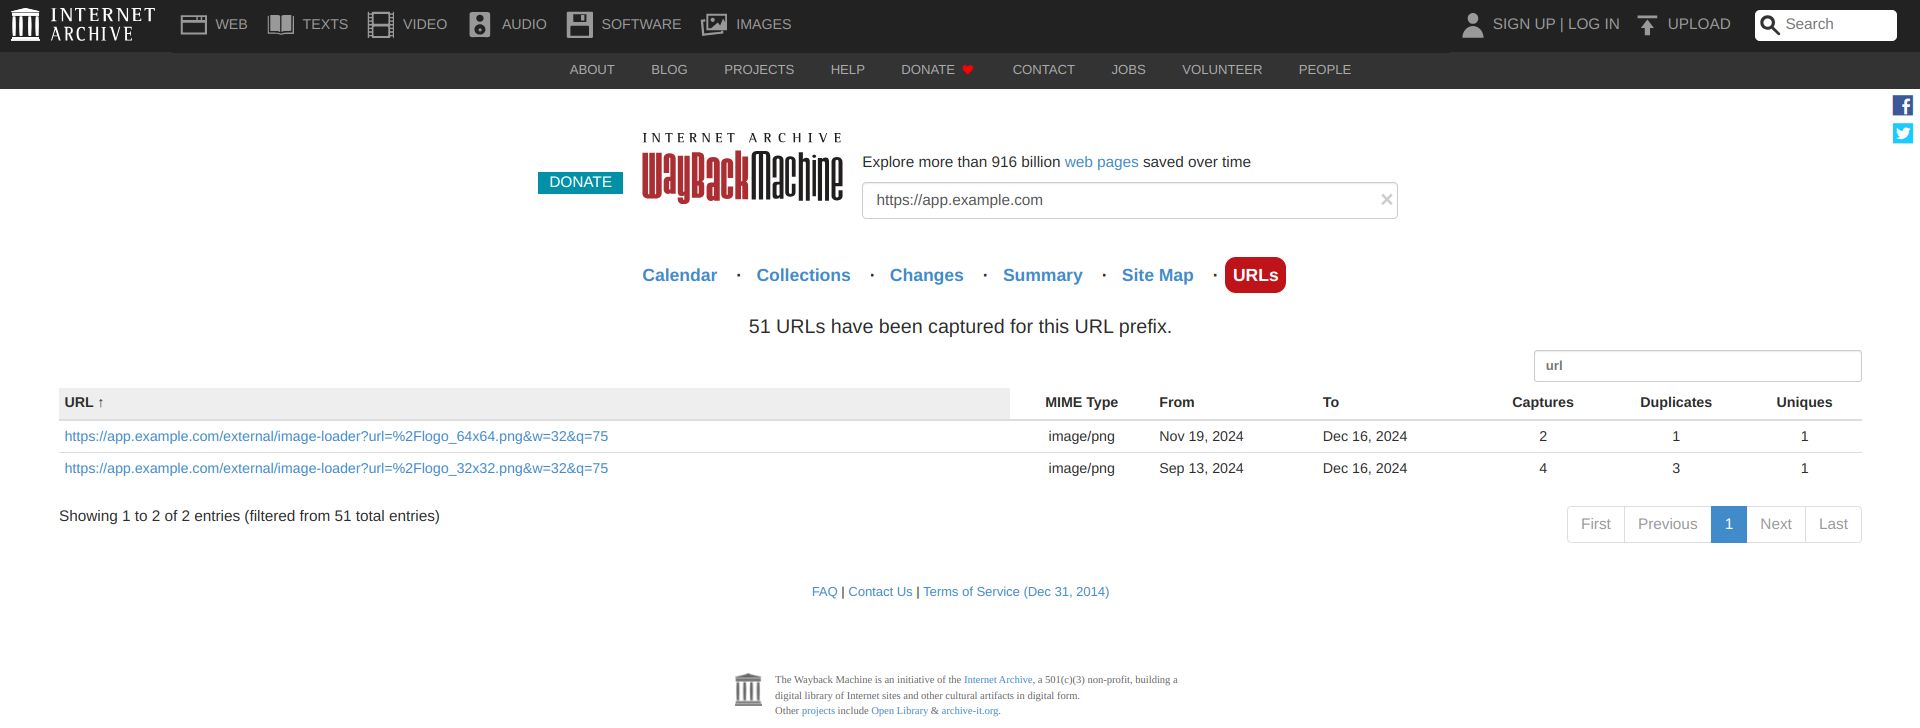Sort table by MIME Type column
The width and height of the screenshot is (1920, 728).
1081,402
